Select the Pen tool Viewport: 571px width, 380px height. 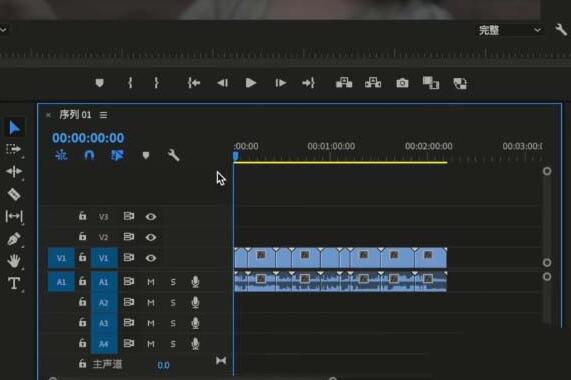14,239
